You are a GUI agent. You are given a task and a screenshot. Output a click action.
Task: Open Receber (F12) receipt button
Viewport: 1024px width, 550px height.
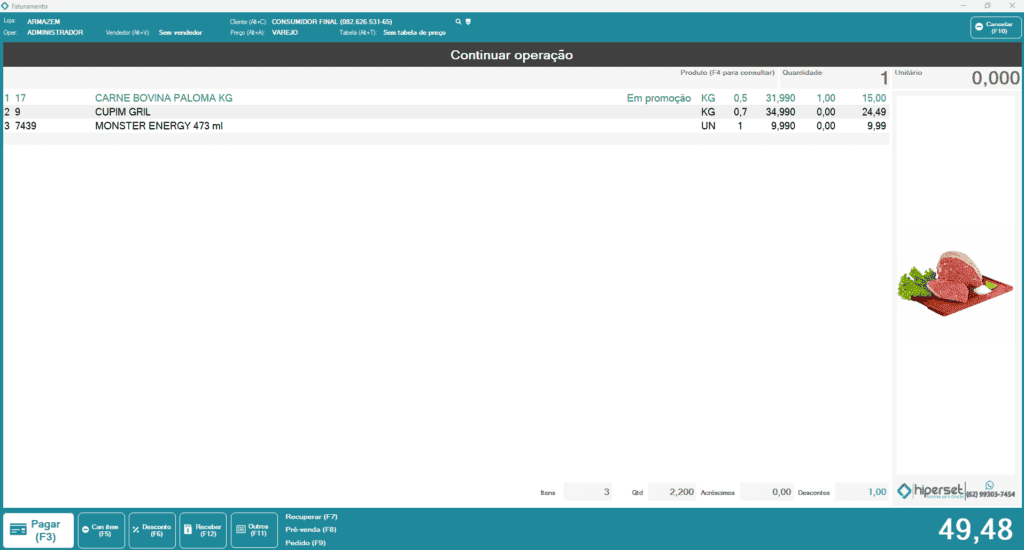pos(203,529)
